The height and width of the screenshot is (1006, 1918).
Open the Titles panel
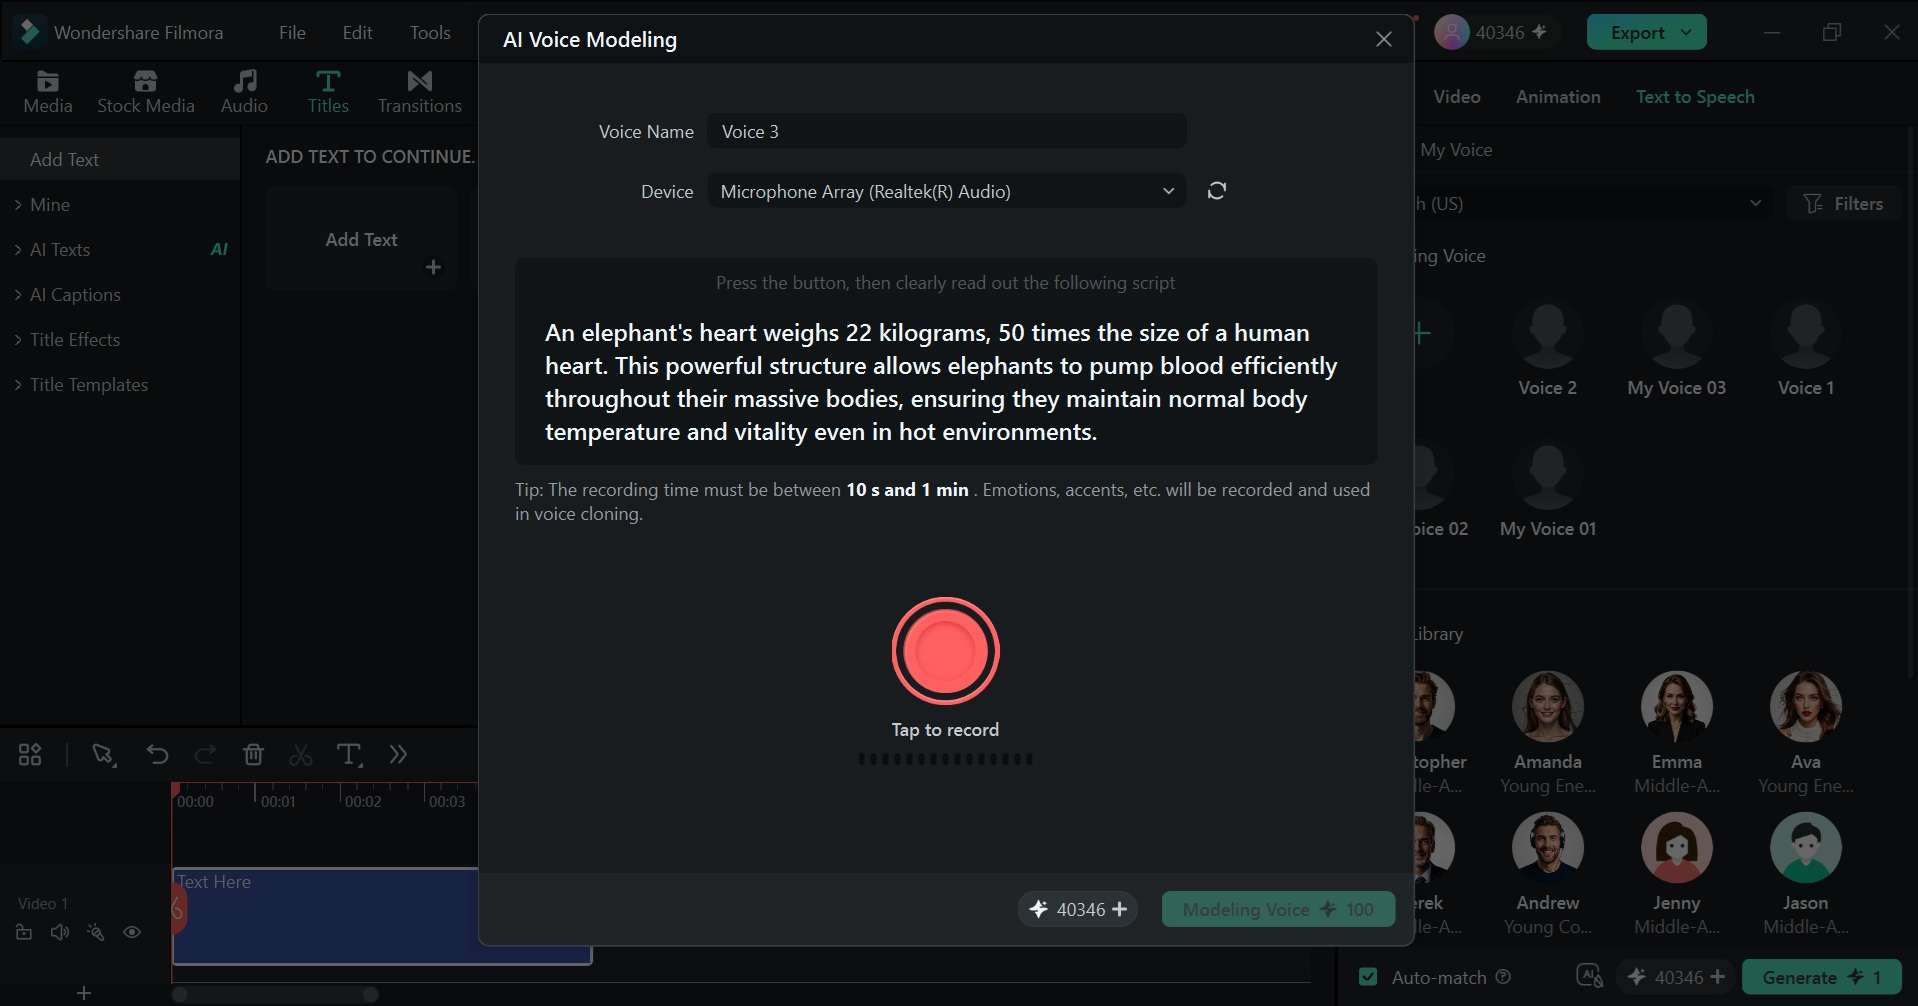point(328,92)
